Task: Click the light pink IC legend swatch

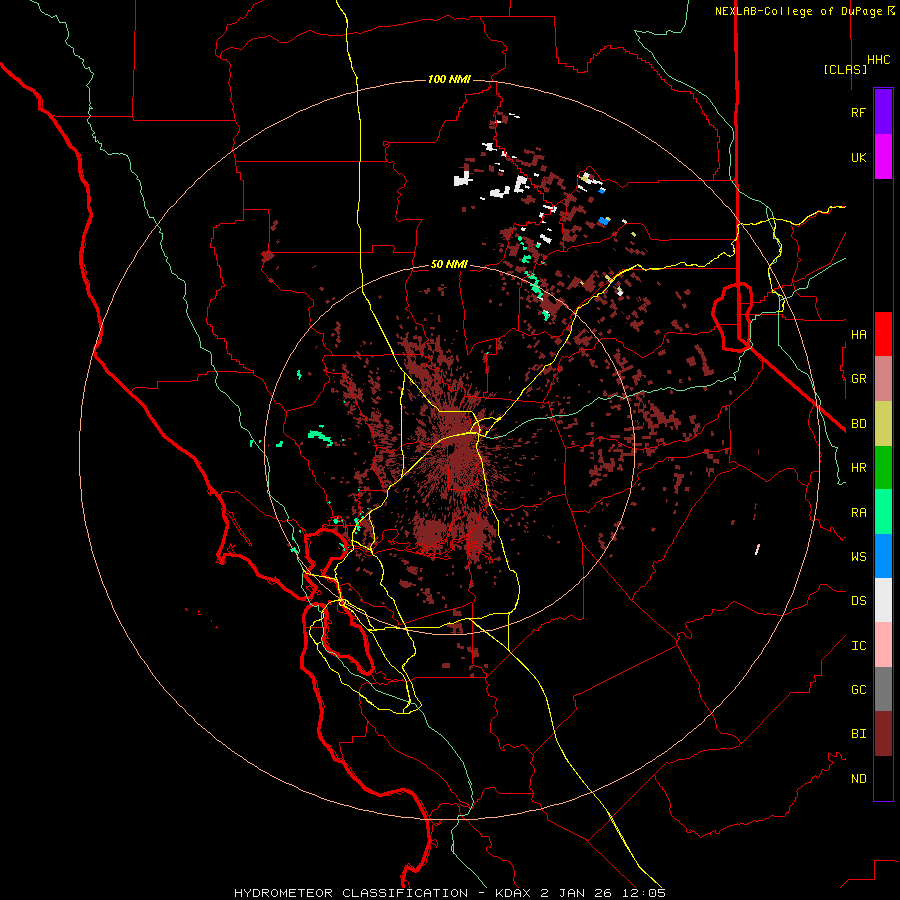Action: click(883, 645)
